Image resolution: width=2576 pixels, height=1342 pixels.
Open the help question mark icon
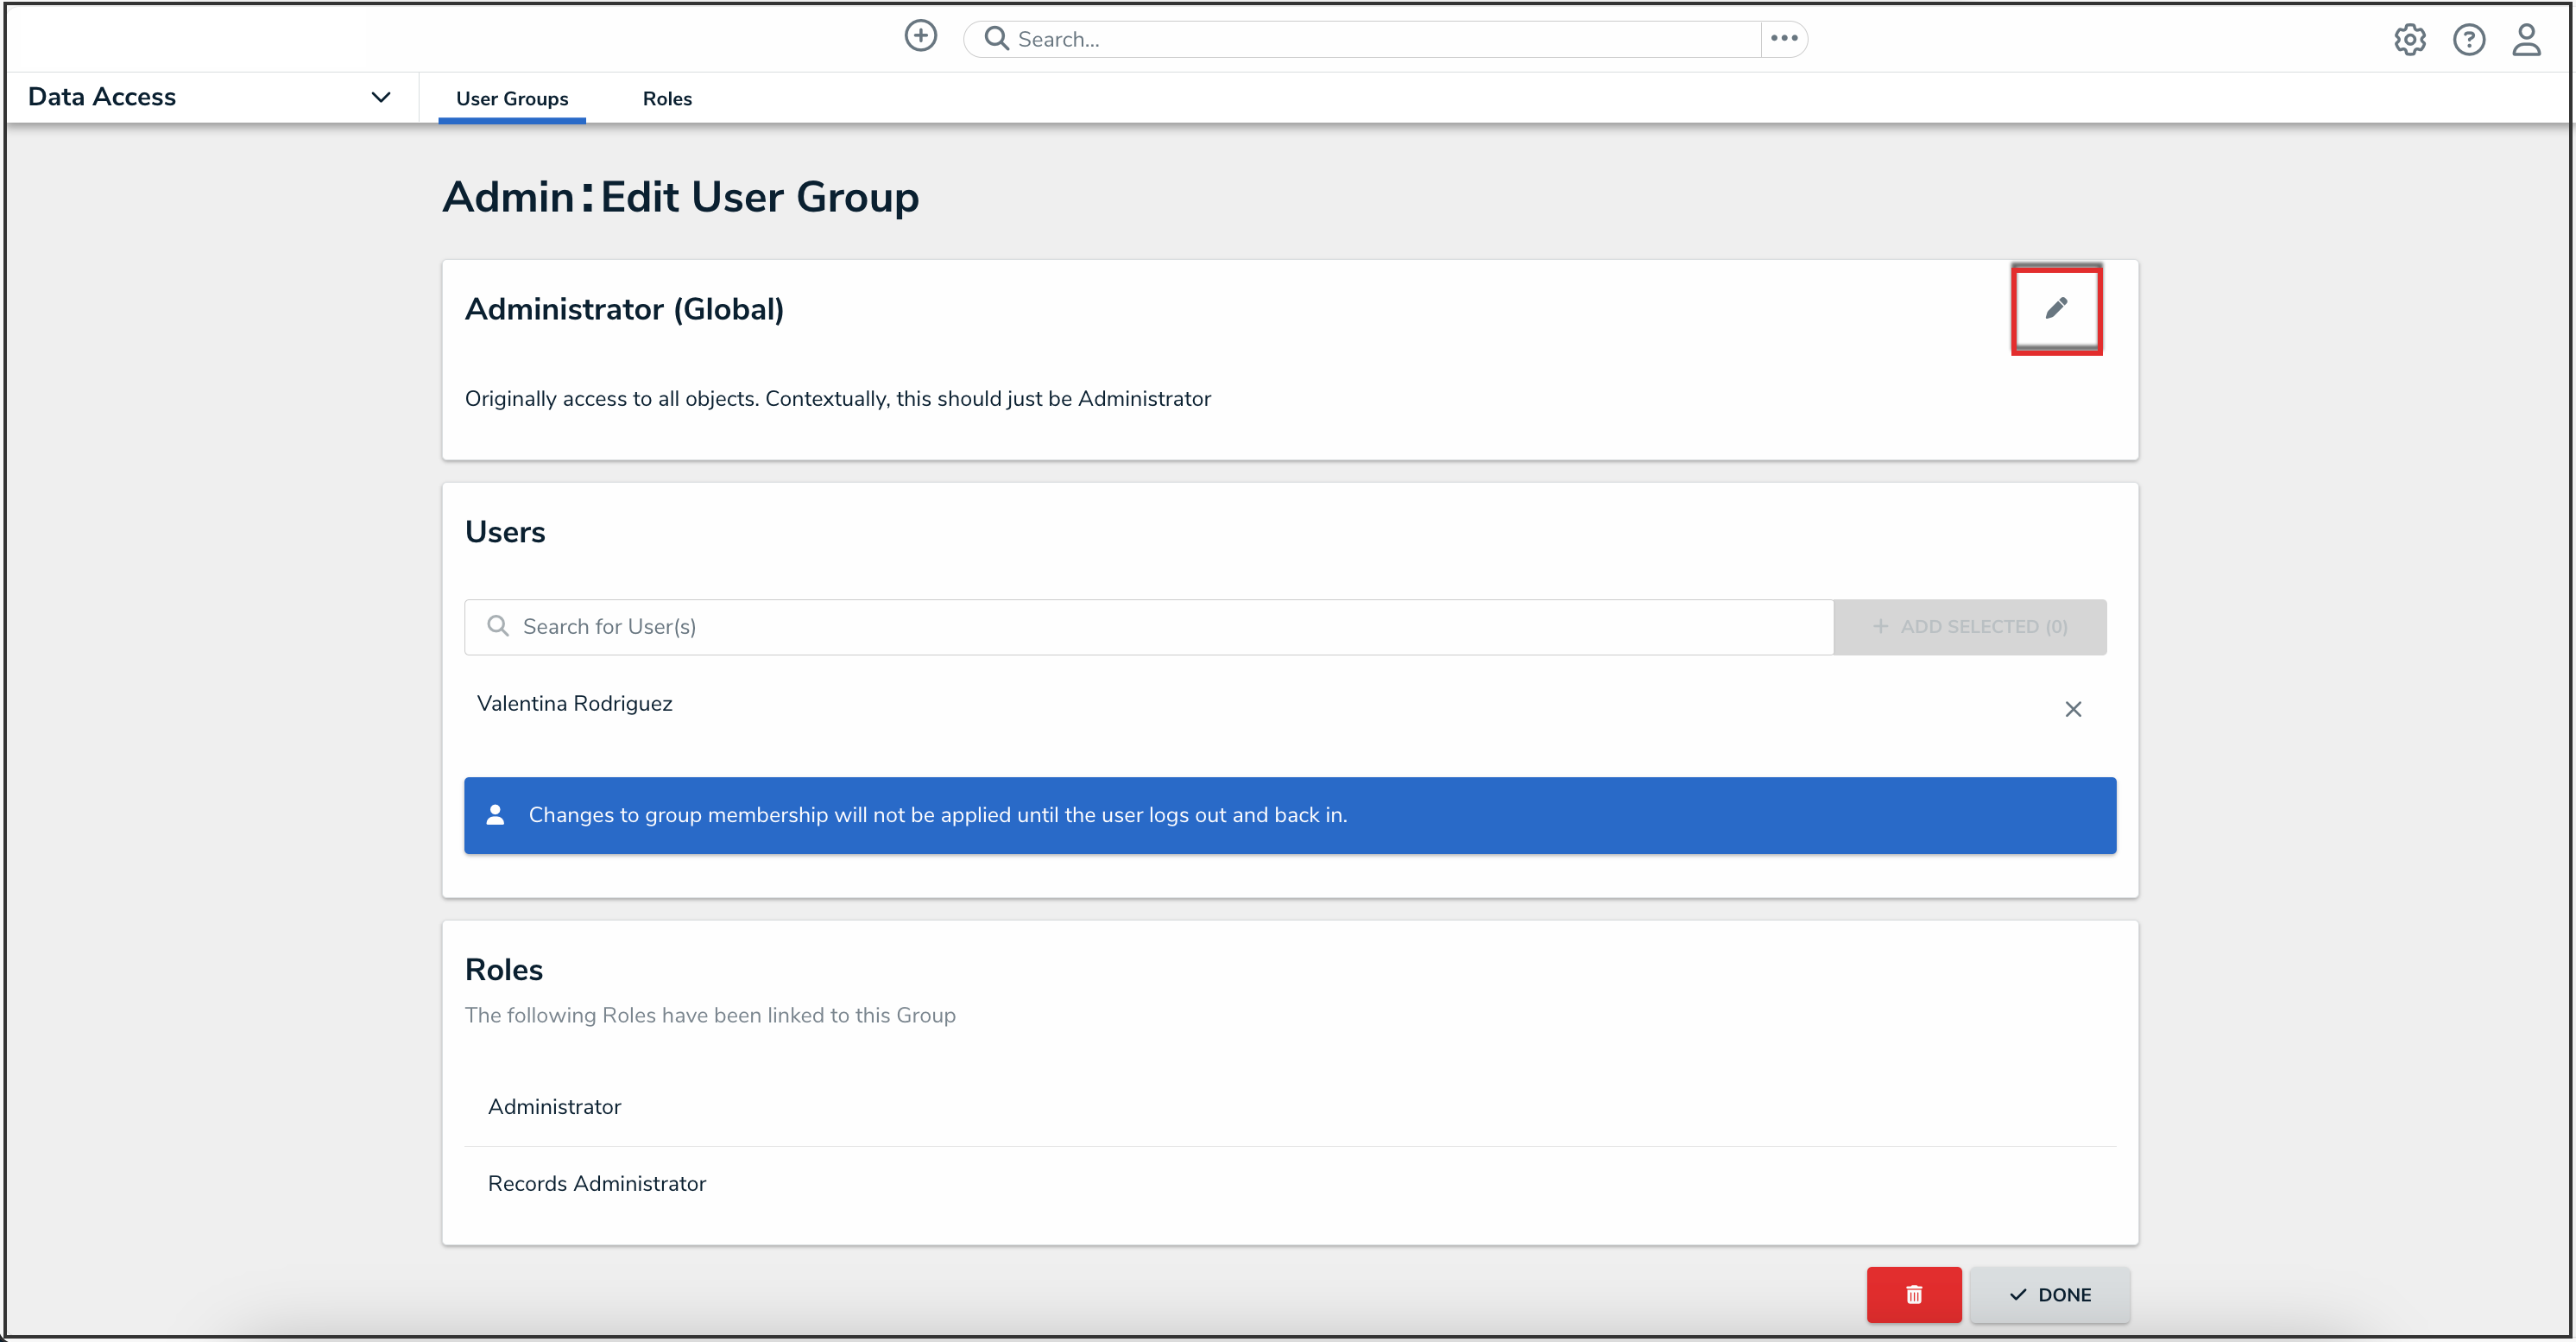click(x=2468, y=40)
